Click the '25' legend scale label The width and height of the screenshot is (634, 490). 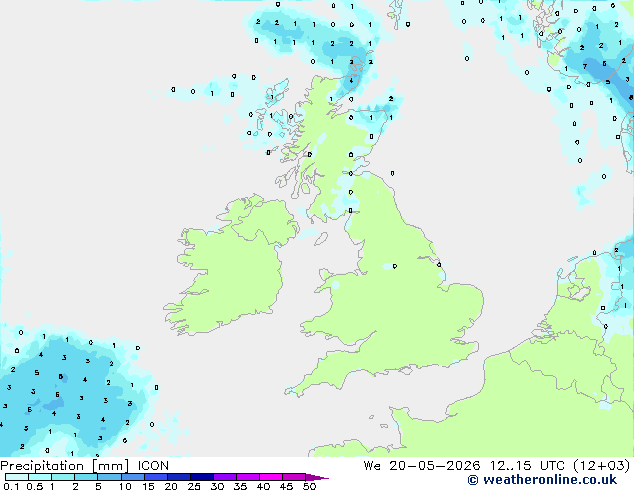click(x=194, y=486)
